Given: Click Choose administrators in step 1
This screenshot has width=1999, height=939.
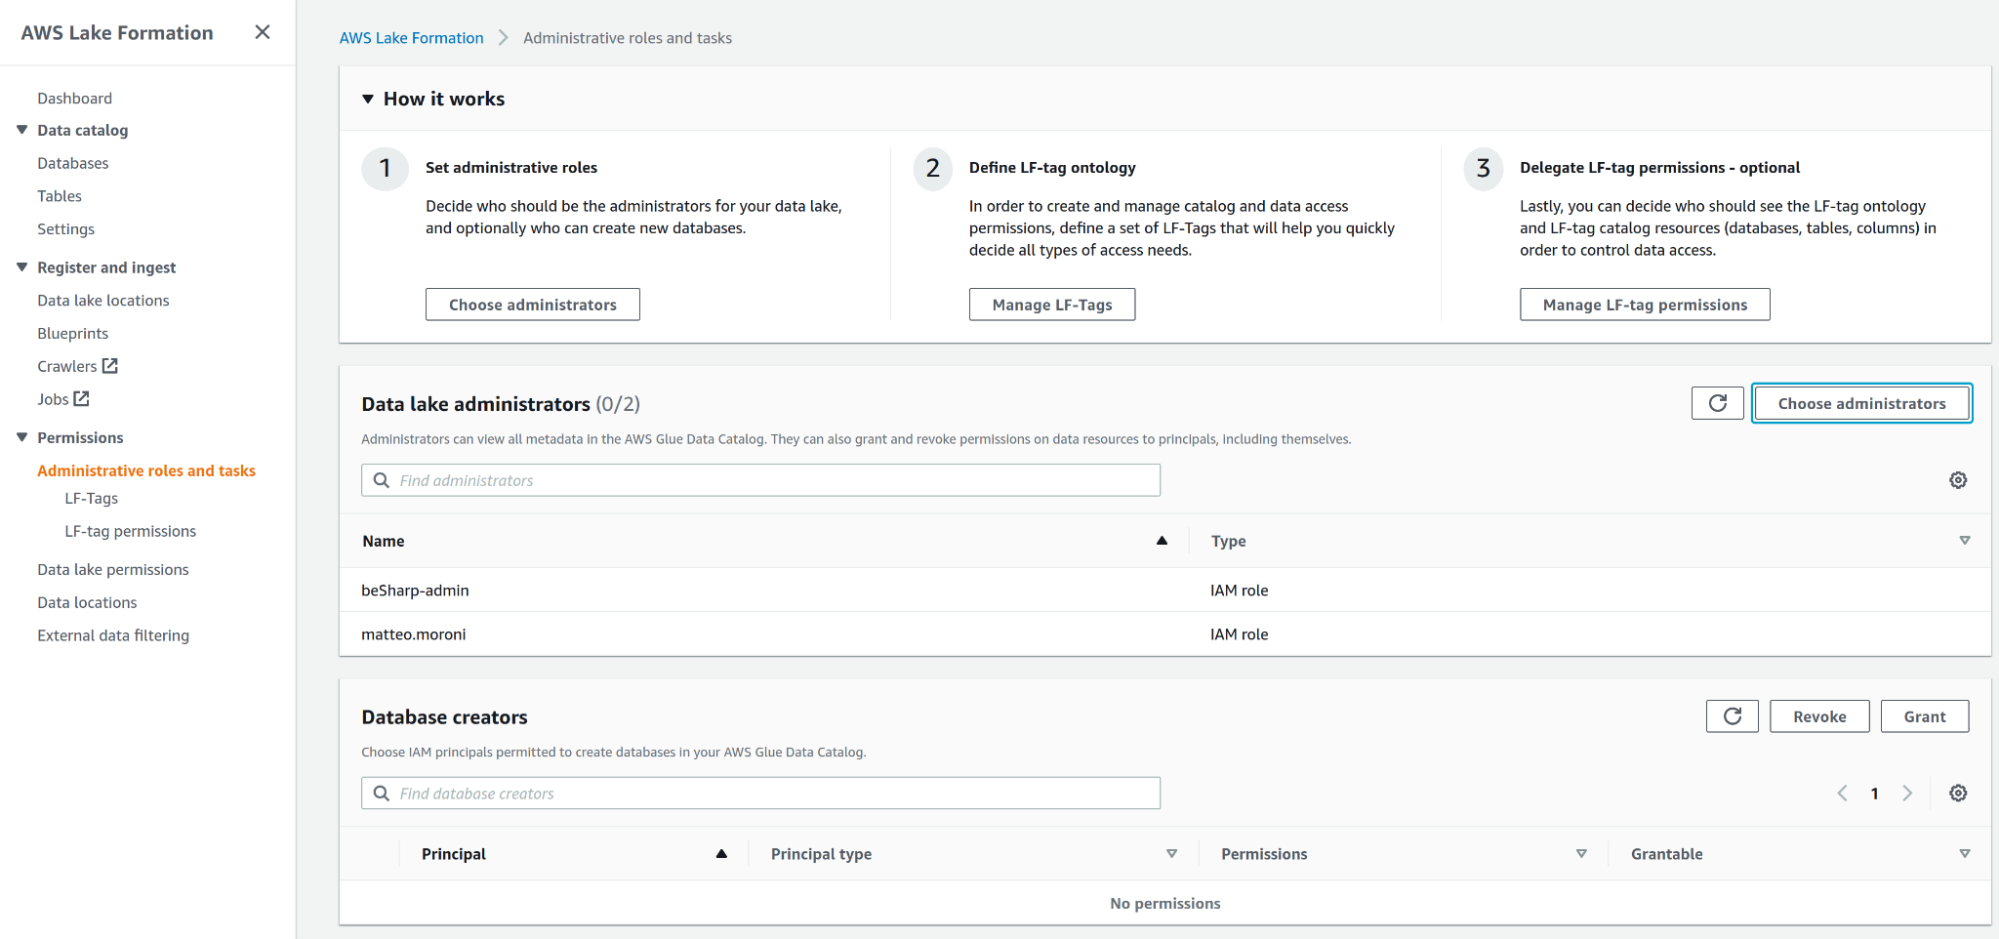Looking at the screenshot, I should [x=532, y=304].
